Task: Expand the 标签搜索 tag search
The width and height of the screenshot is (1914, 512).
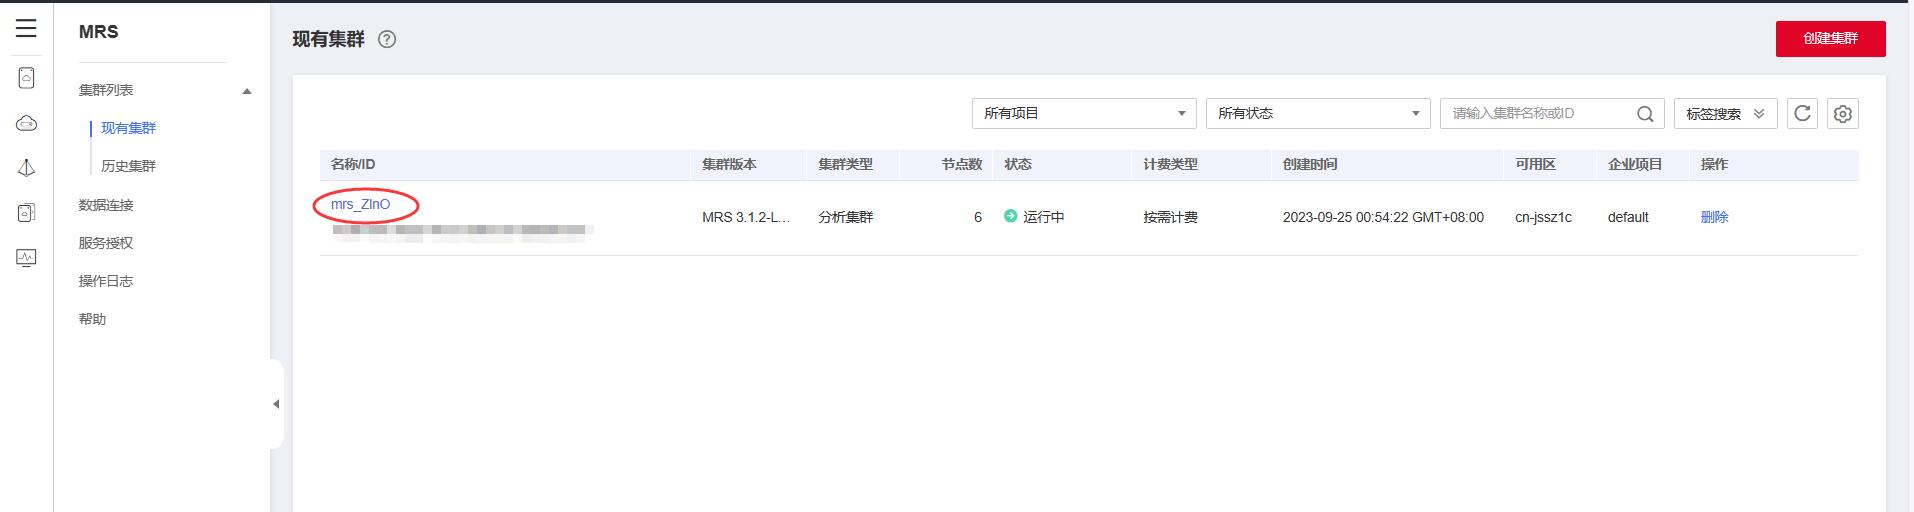Action: (x=1725, y=114)
